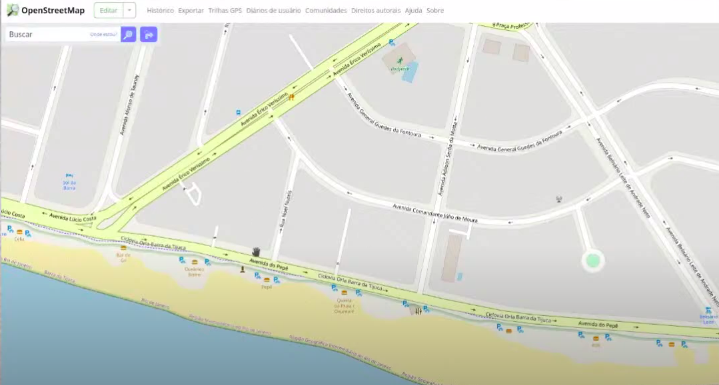Click the cutlery icon on the beachfront
The height and width of the screenshot is (385, 719).
coord(418,311)
